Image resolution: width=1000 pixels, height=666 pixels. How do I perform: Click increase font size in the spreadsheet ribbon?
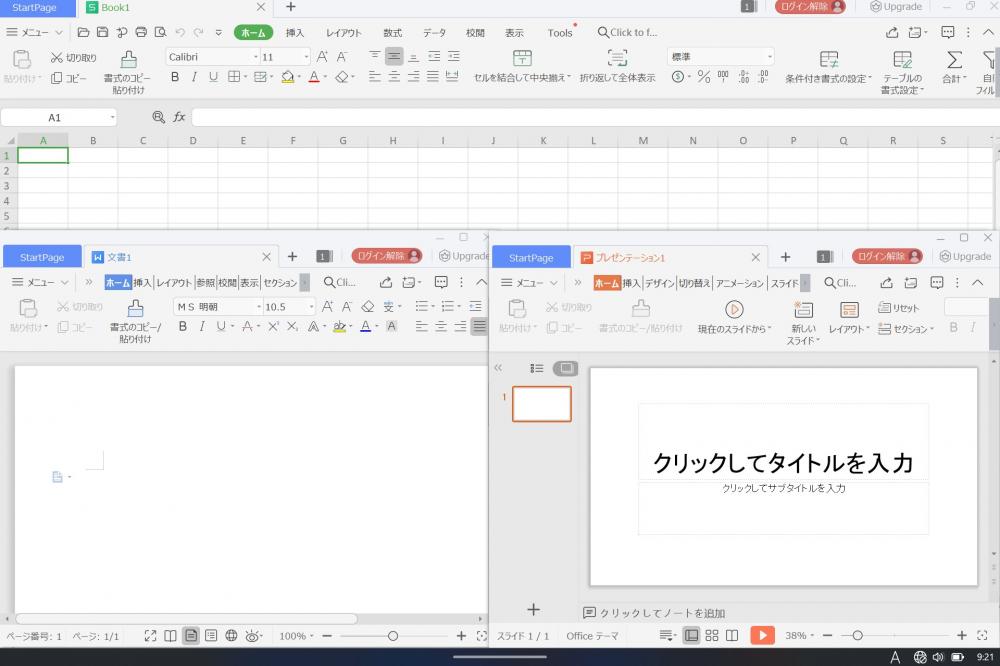click(x=322, y=57)
